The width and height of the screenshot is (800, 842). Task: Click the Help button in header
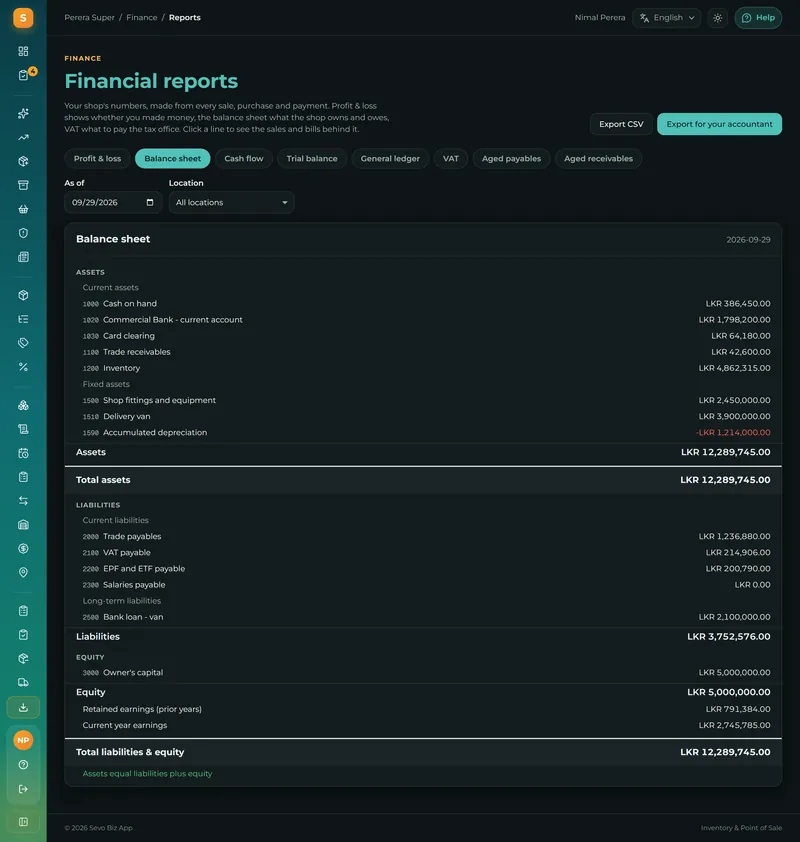click(x=758, y=18)
